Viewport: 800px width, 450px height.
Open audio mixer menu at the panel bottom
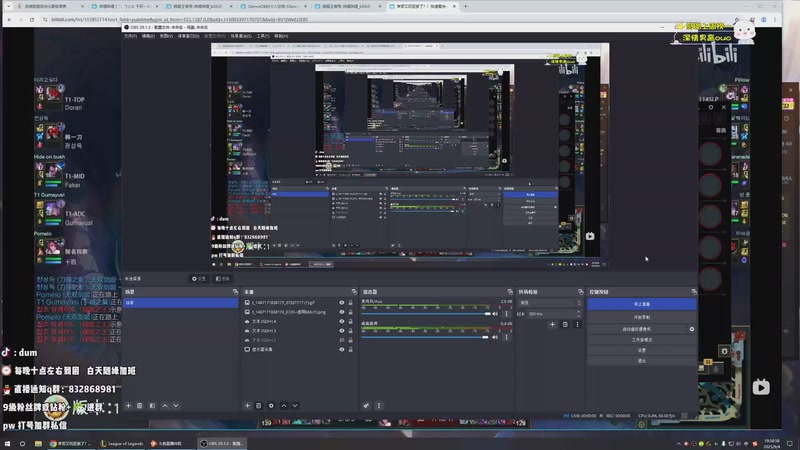[379, 406]
